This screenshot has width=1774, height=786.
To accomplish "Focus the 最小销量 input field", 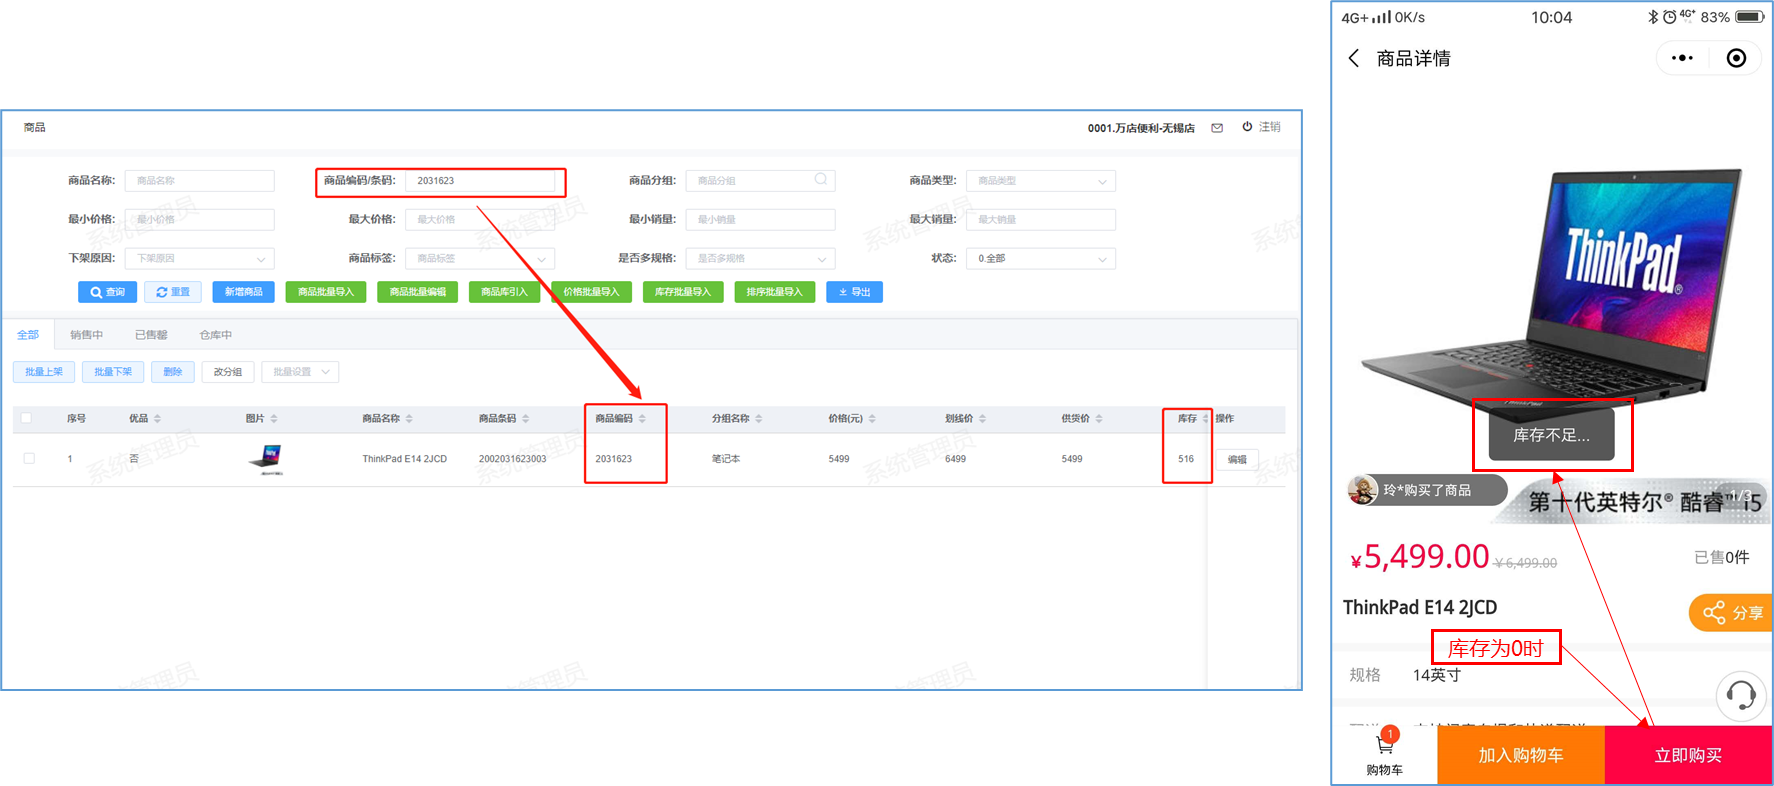I will (760, 219).
